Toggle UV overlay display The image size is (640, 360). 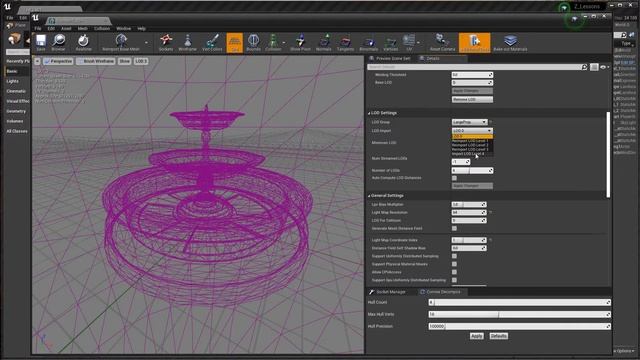coord(409,42)
